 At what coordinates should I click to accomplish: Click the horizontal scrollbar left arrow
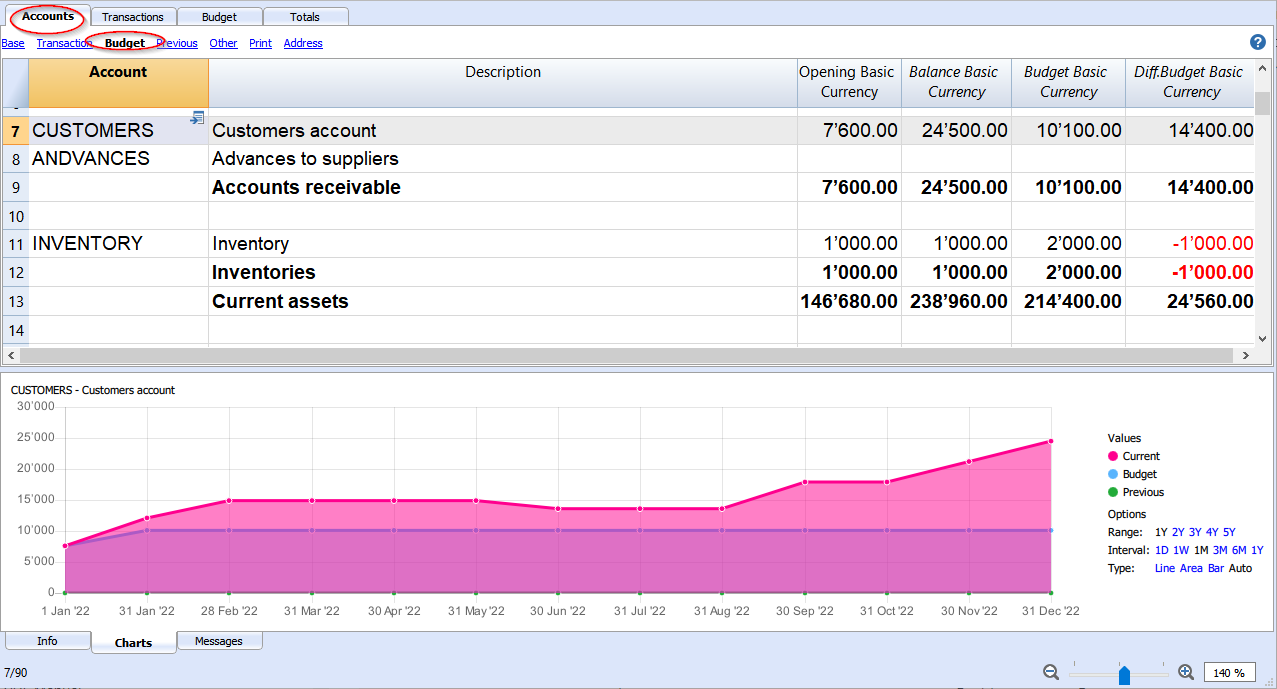[10, 355]
